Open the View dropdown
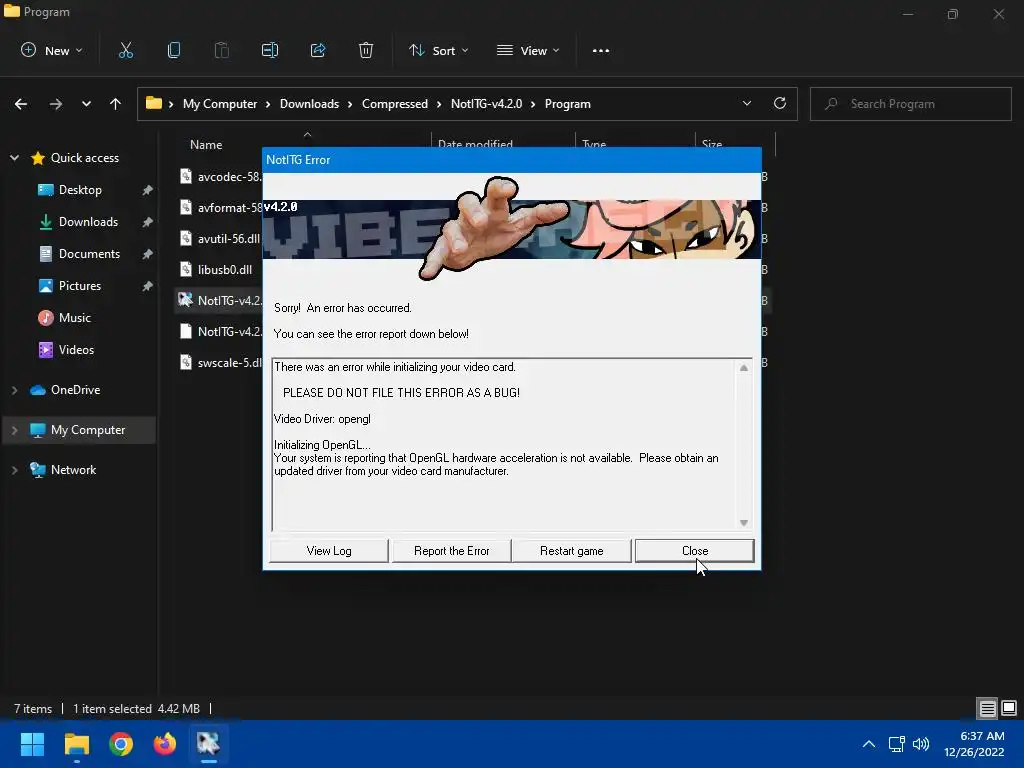The width and height of the screenshot is (1024, 768). [x=528, y=50]
